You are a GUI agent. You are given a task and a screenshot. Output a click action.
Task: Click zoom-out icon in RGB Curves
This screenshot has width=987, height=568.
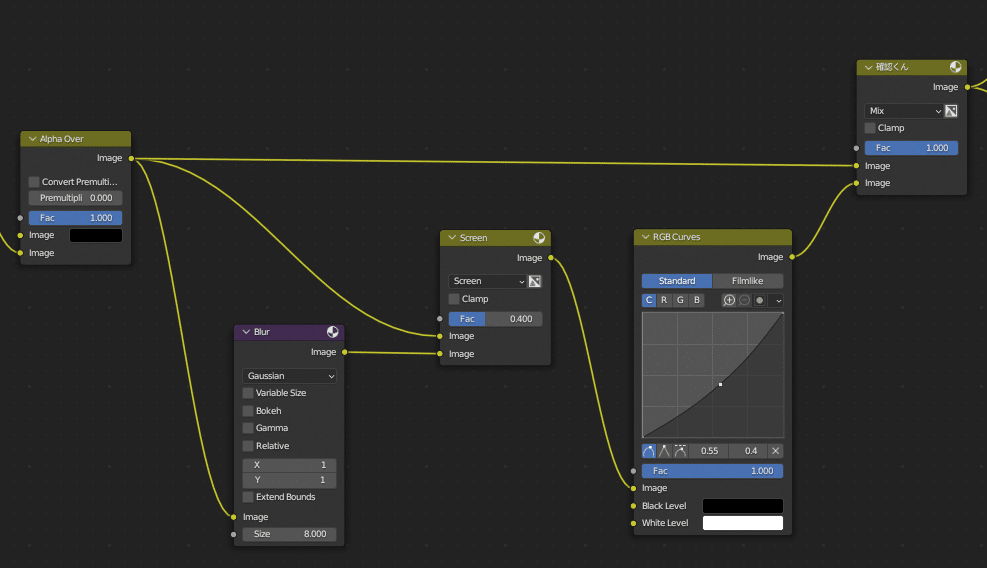pos(744,300)
